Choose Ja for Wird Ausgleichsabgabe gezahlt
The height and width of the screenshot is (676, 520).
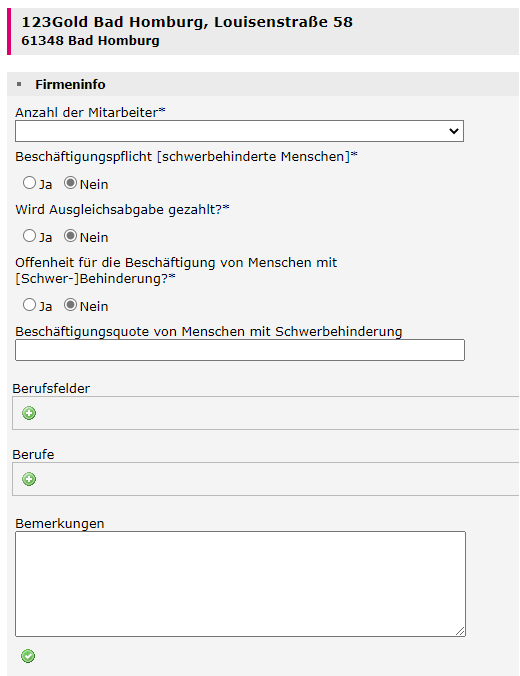(x=29, y=236)
